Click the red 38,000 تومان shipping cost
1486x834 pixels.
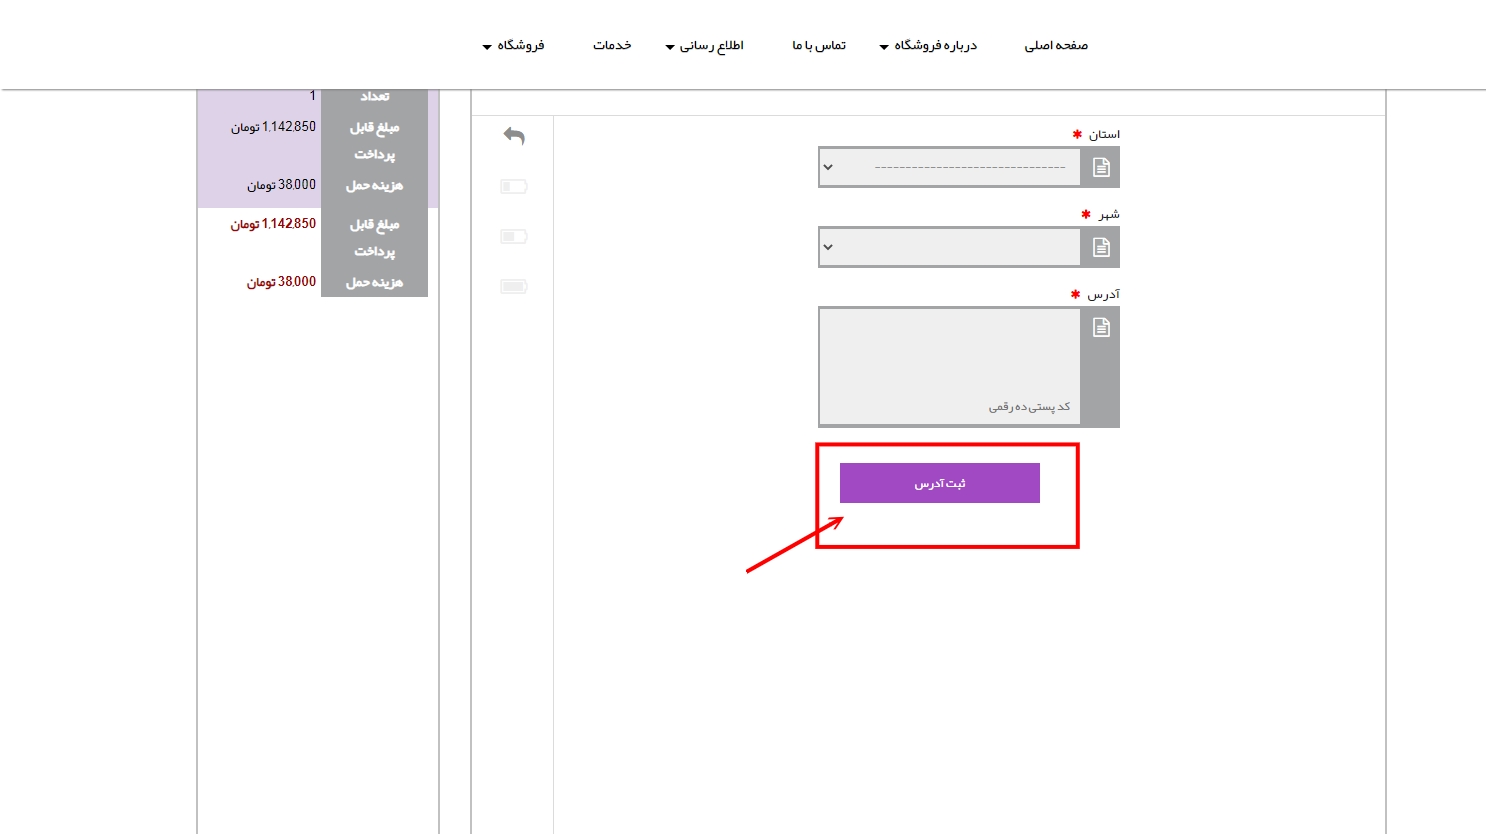pos(281,282)
